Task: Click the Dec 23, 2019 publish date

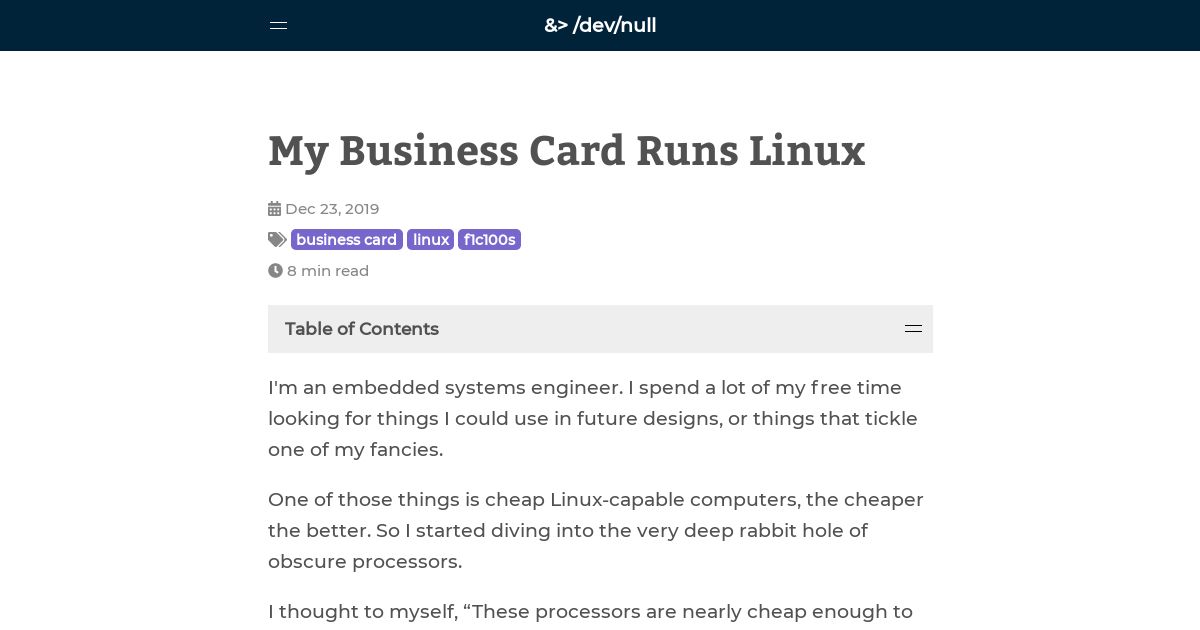Action: coord(332,209)
